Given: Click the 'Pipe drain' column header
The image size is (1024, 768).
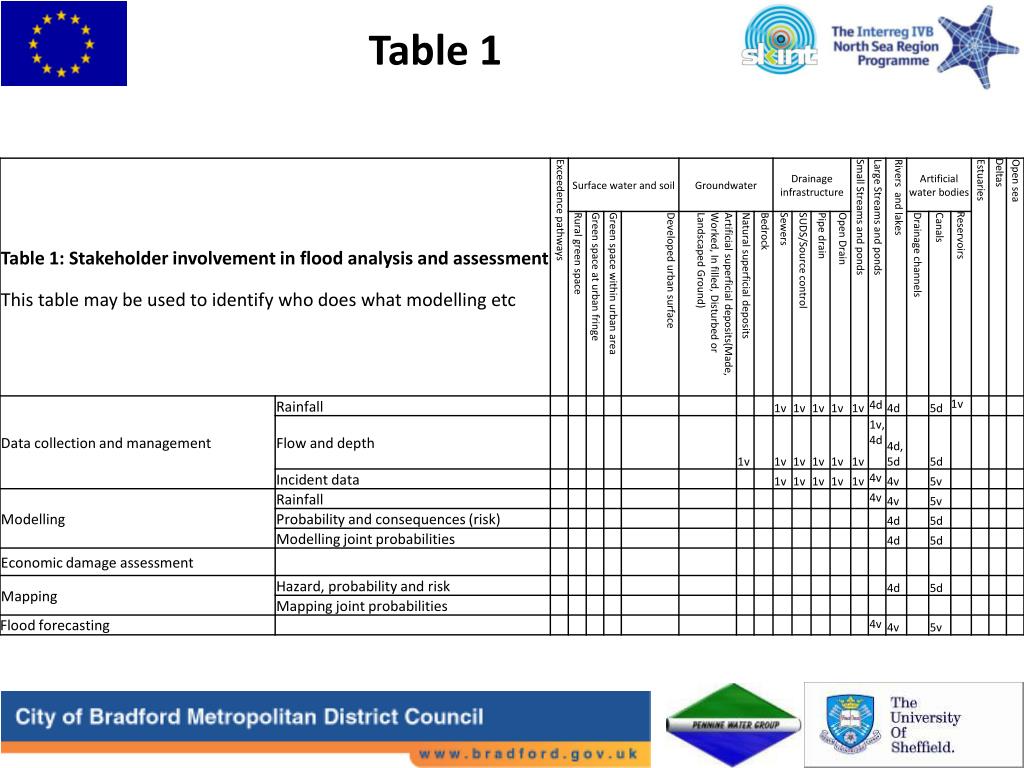Looking at the screenshot, I should pyautogui.click(x=822, y=235).
